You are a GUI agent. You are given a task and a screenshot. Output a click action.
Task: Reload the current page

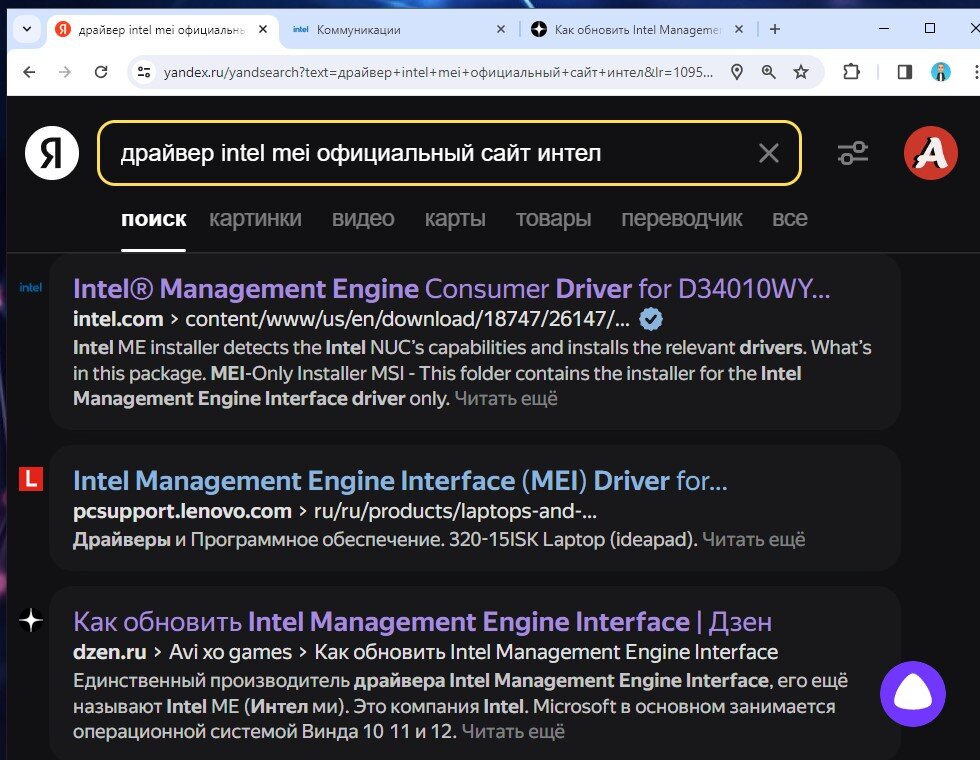(101, 72)
